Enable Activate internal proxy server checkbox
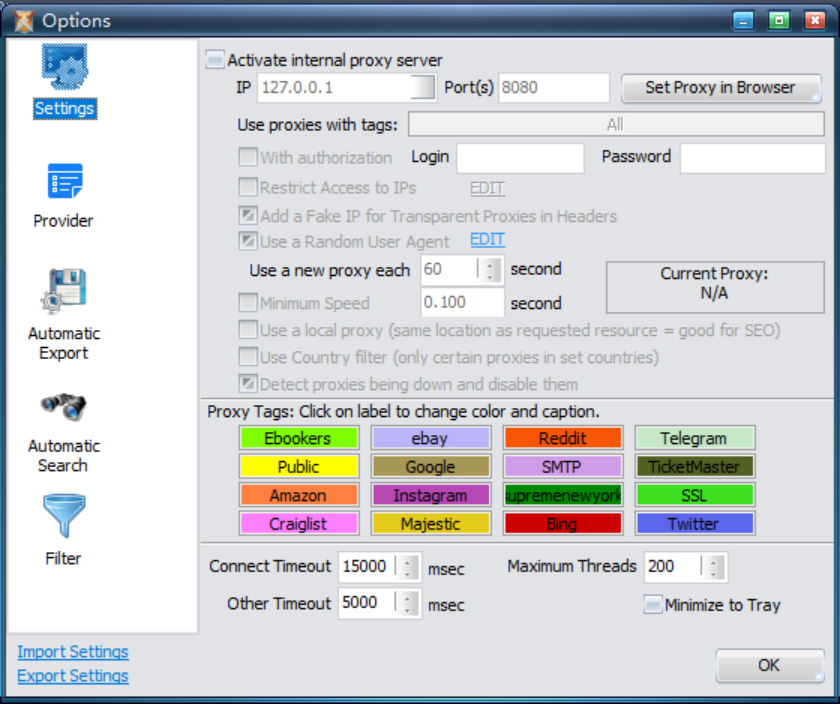The image size is (840, 704). click(215, 59)
